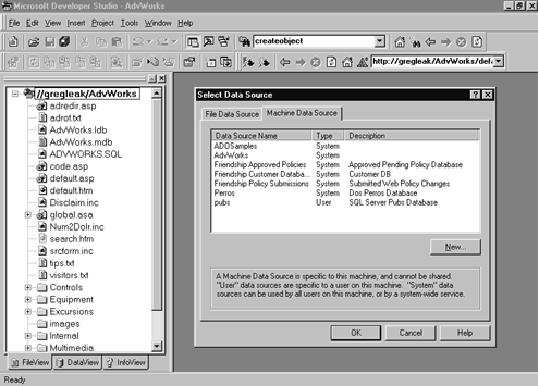Image resolution: width=538 pixels, height=386 pixels.
Task: Click the file tree scrollbar down arrow
Action: 156,347
